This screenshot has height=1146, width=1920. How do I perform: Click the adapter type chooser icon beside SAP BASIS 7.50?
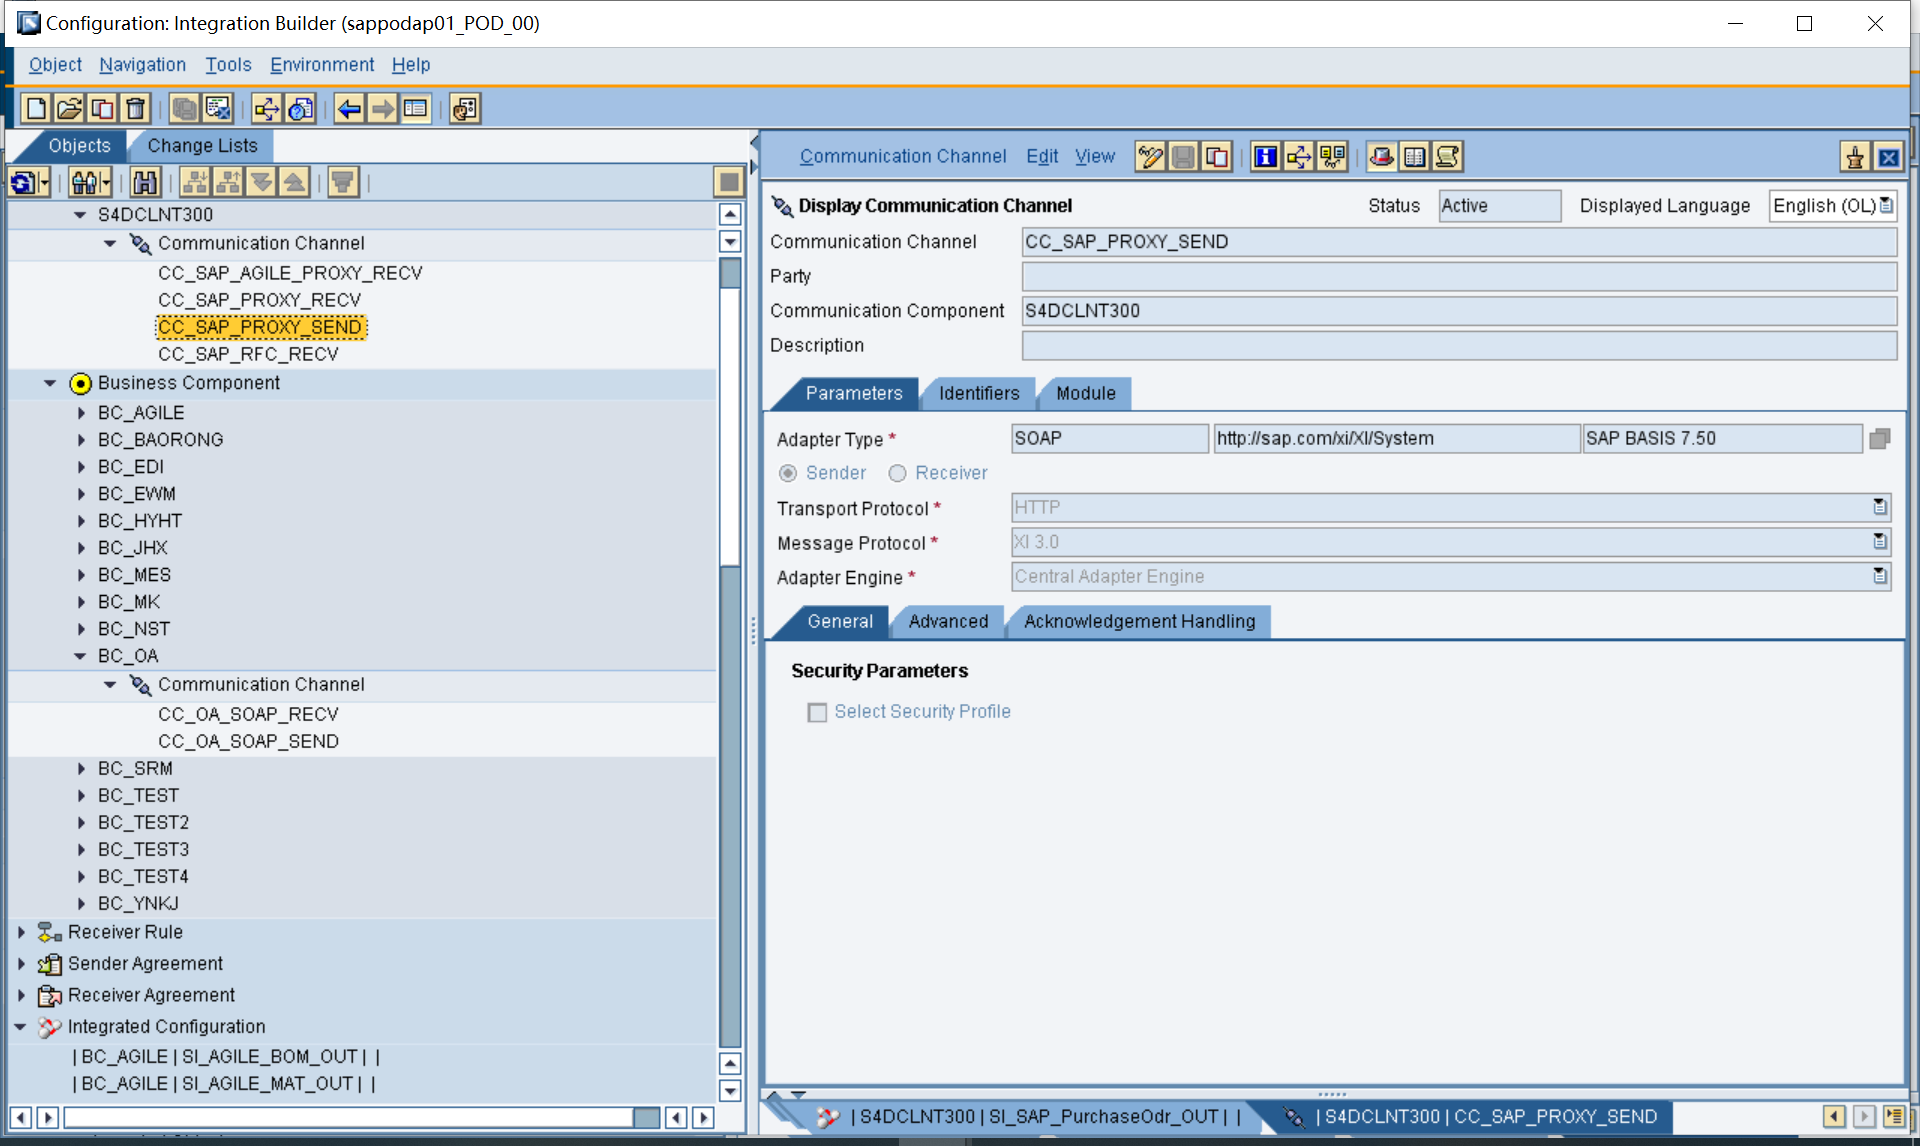(x=1880, y=439)
